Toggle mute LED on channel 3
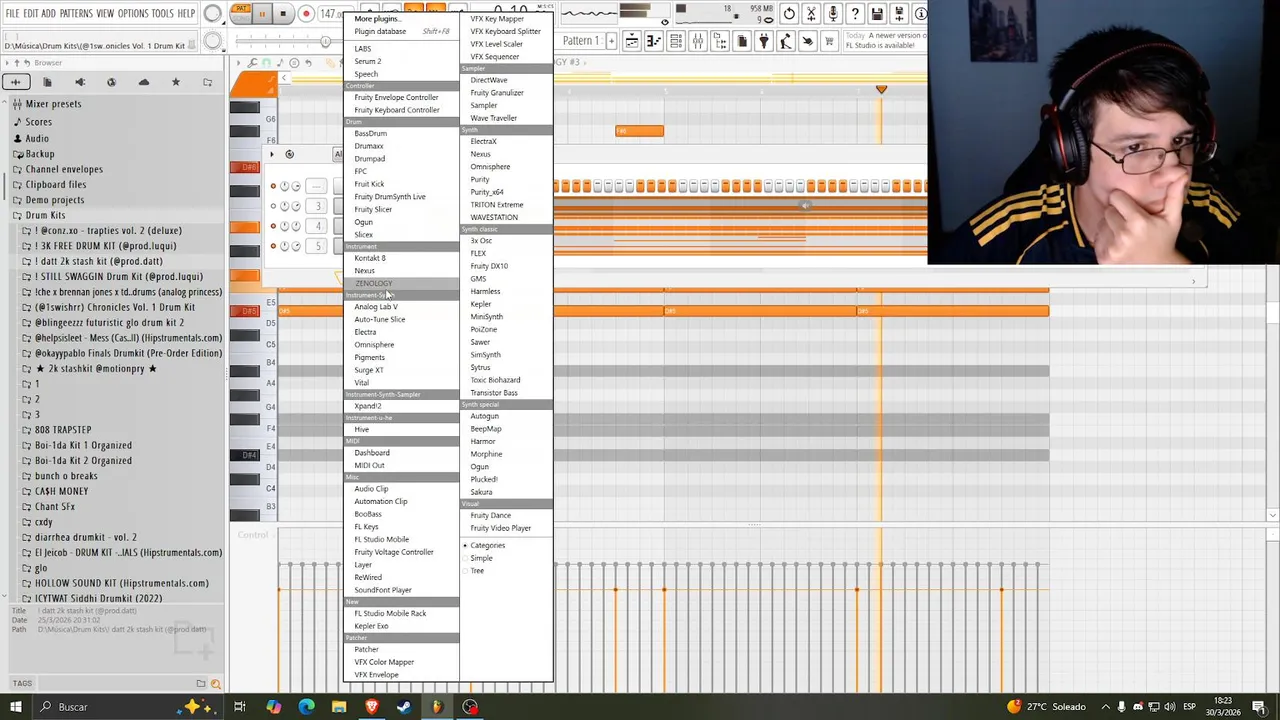 (x=273, y=206)
